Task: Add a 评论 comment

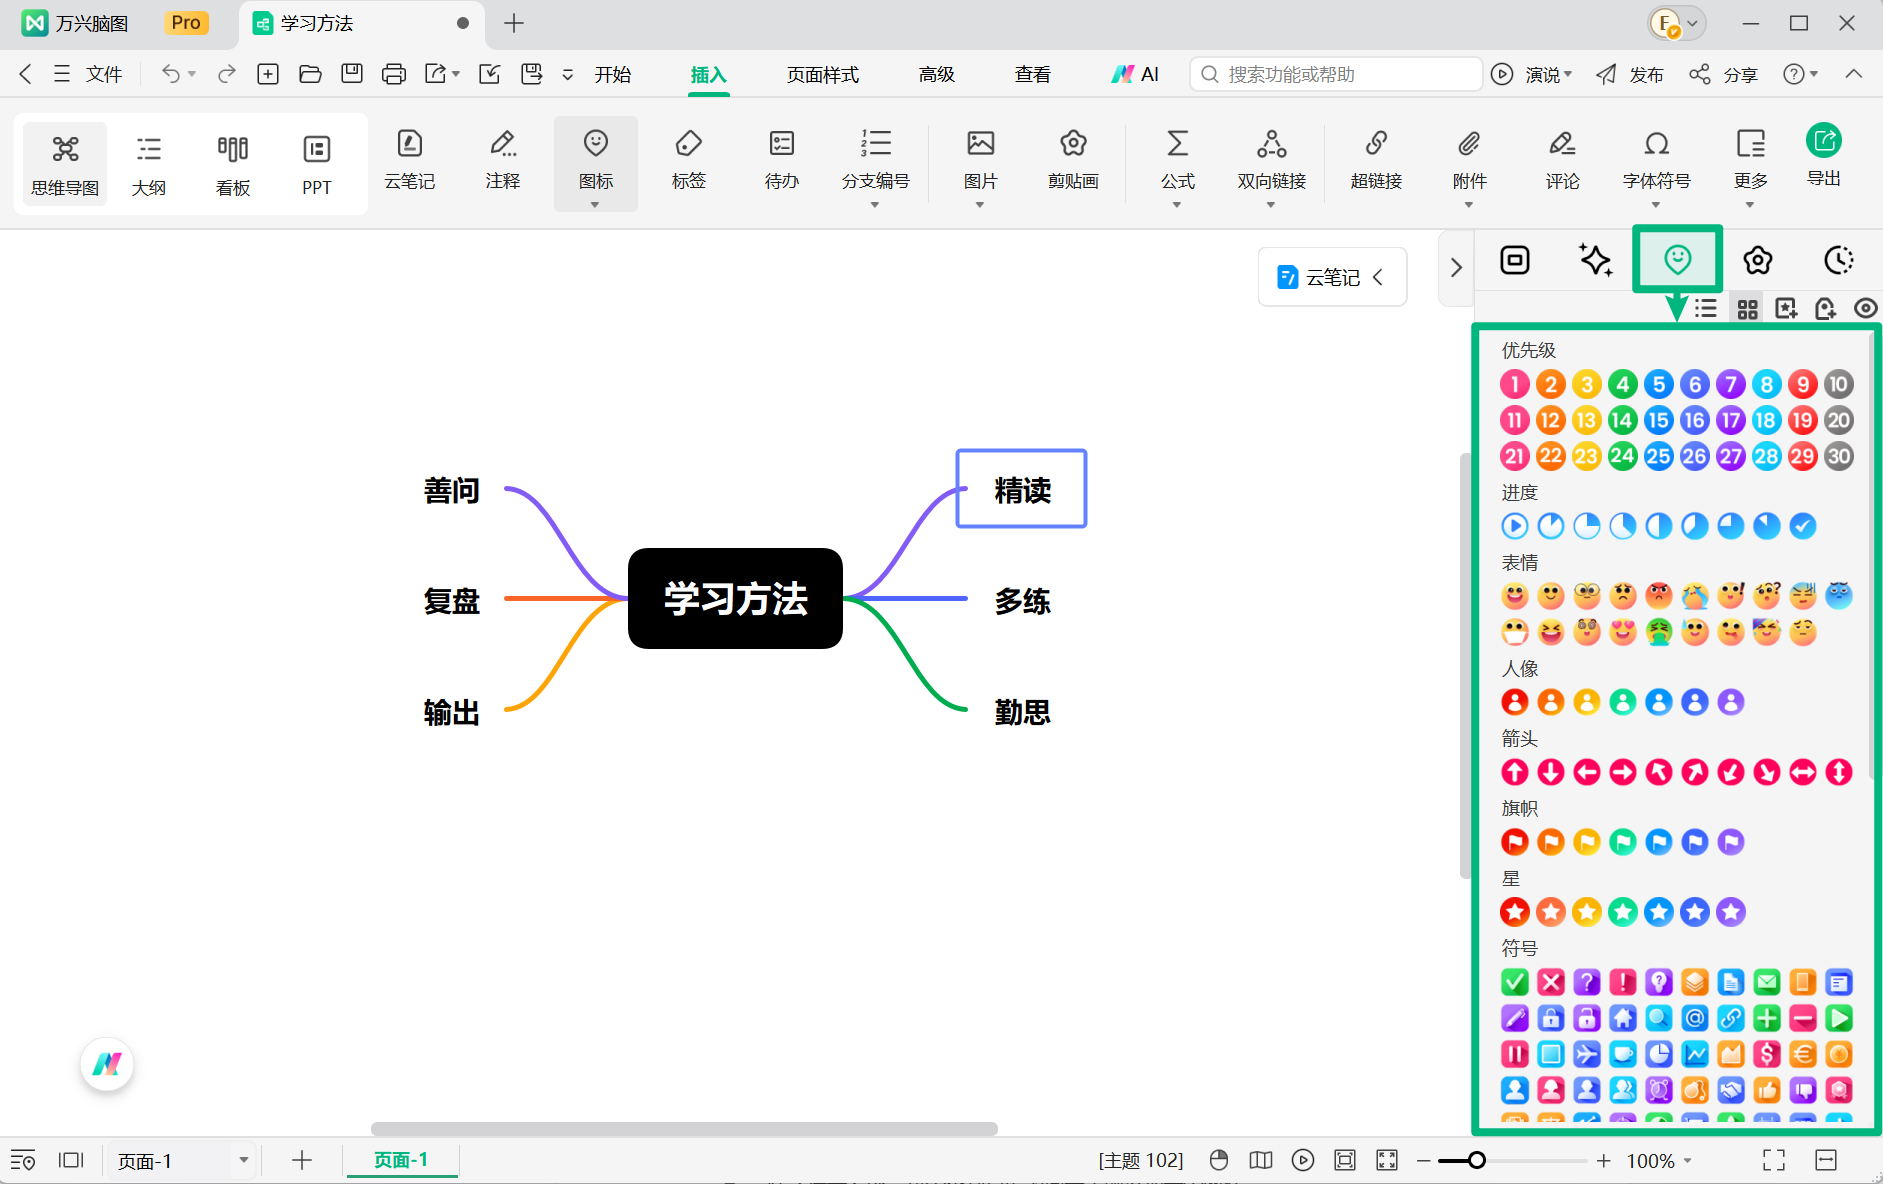Action: tap(1563, 160)
